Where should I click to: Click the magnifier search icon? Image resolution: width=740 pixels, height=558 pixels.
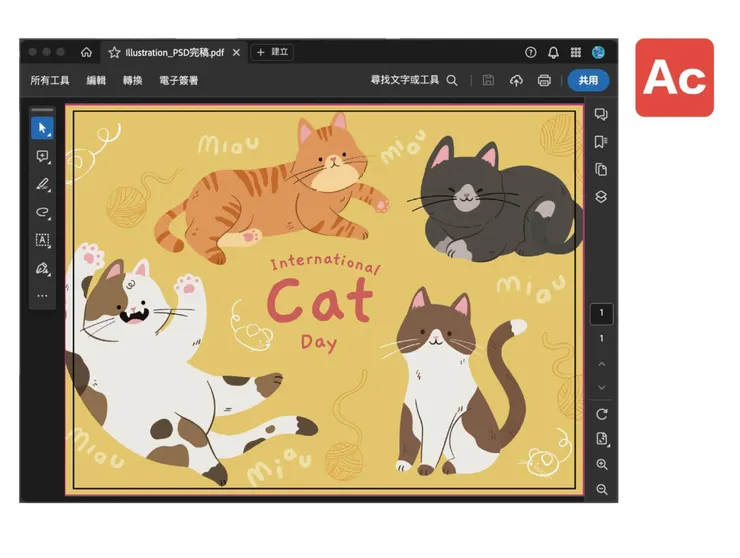[452, 80]
